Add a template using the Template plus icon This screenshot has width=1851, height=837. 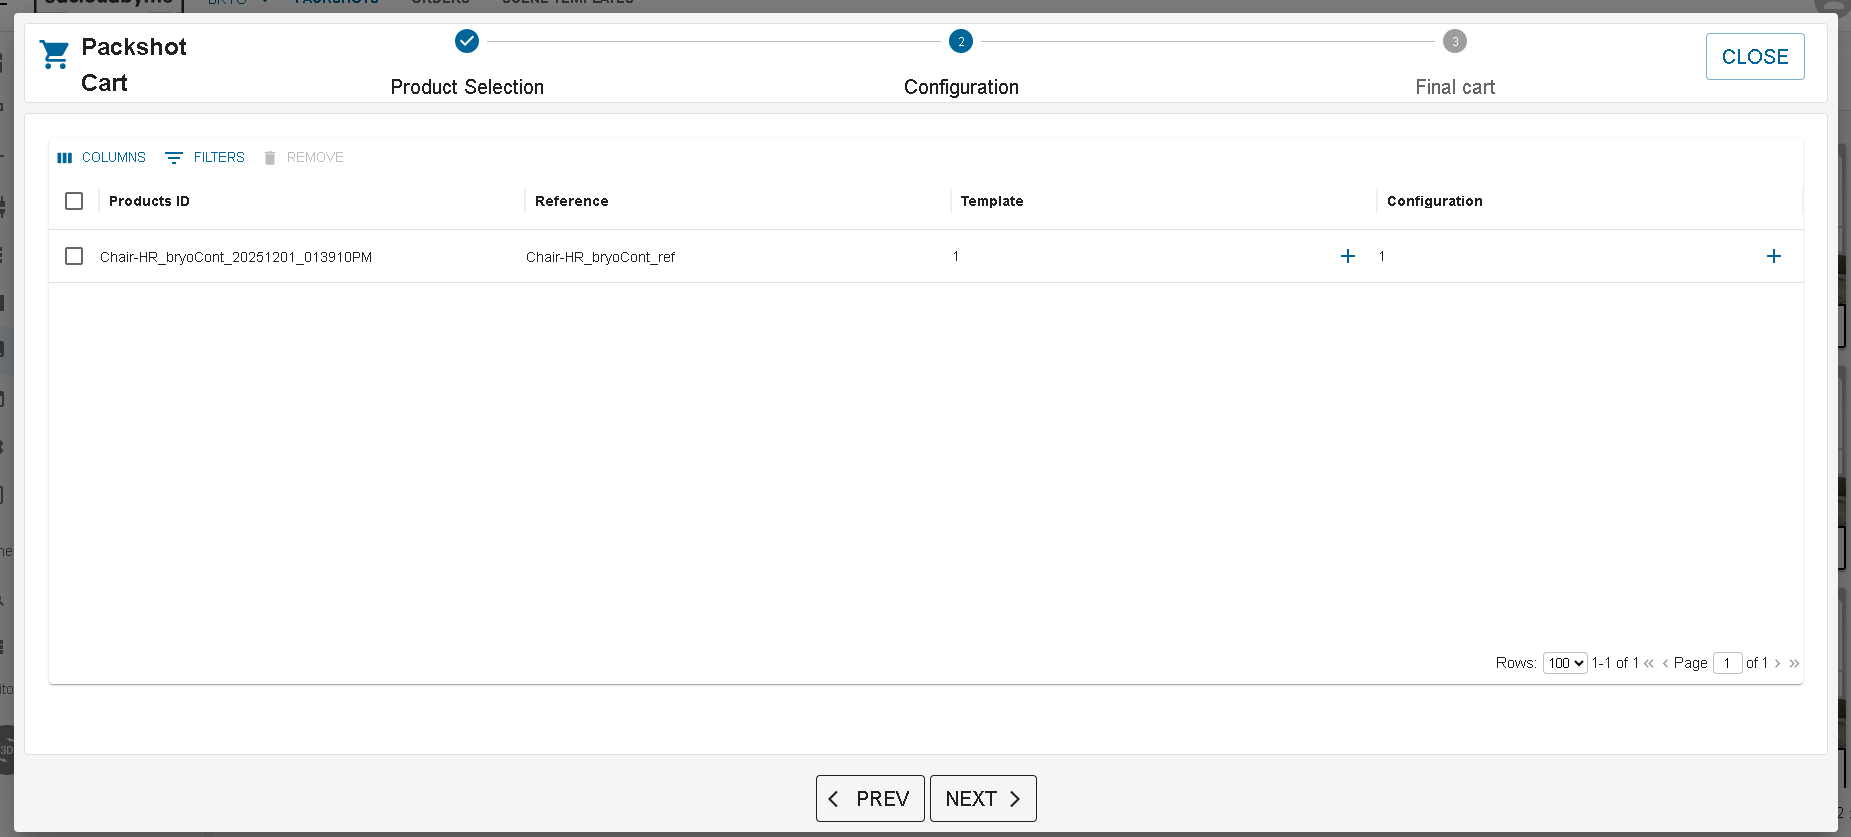(1348, 256)
